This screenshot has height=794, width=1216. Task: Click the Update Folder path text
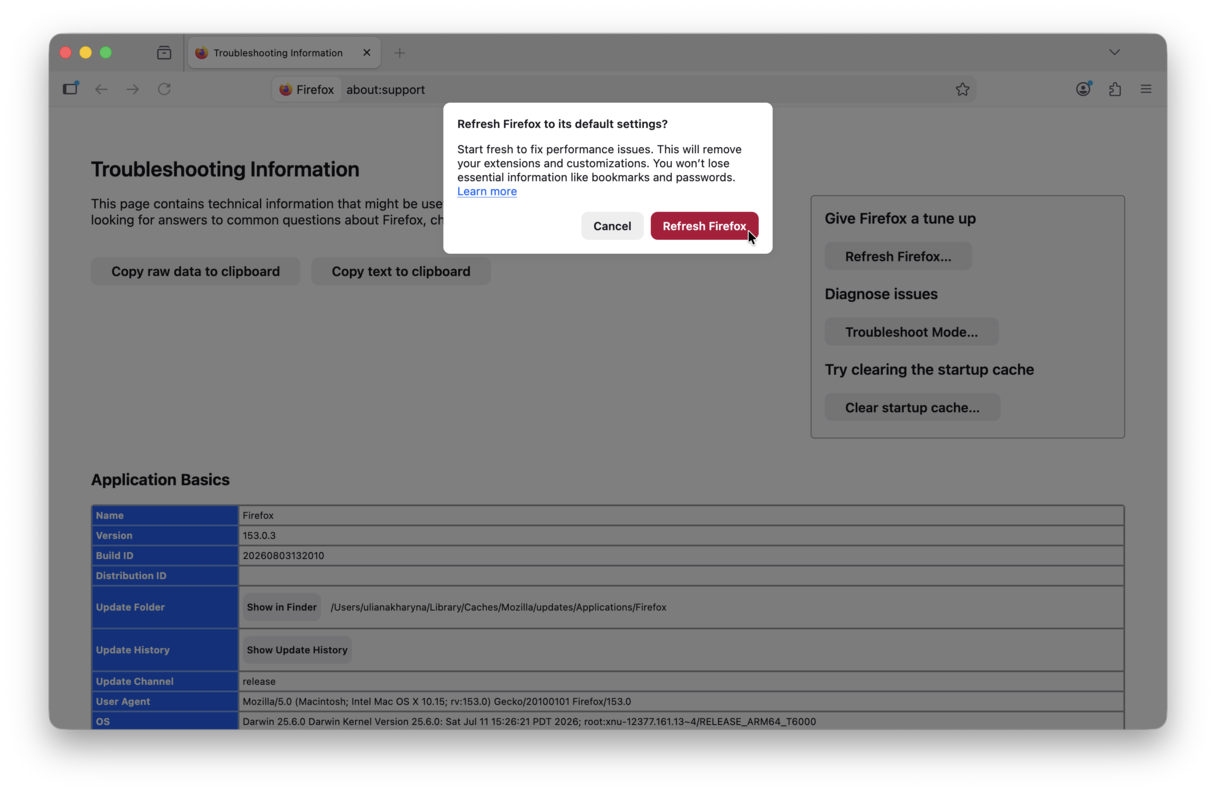click(498, 607)
